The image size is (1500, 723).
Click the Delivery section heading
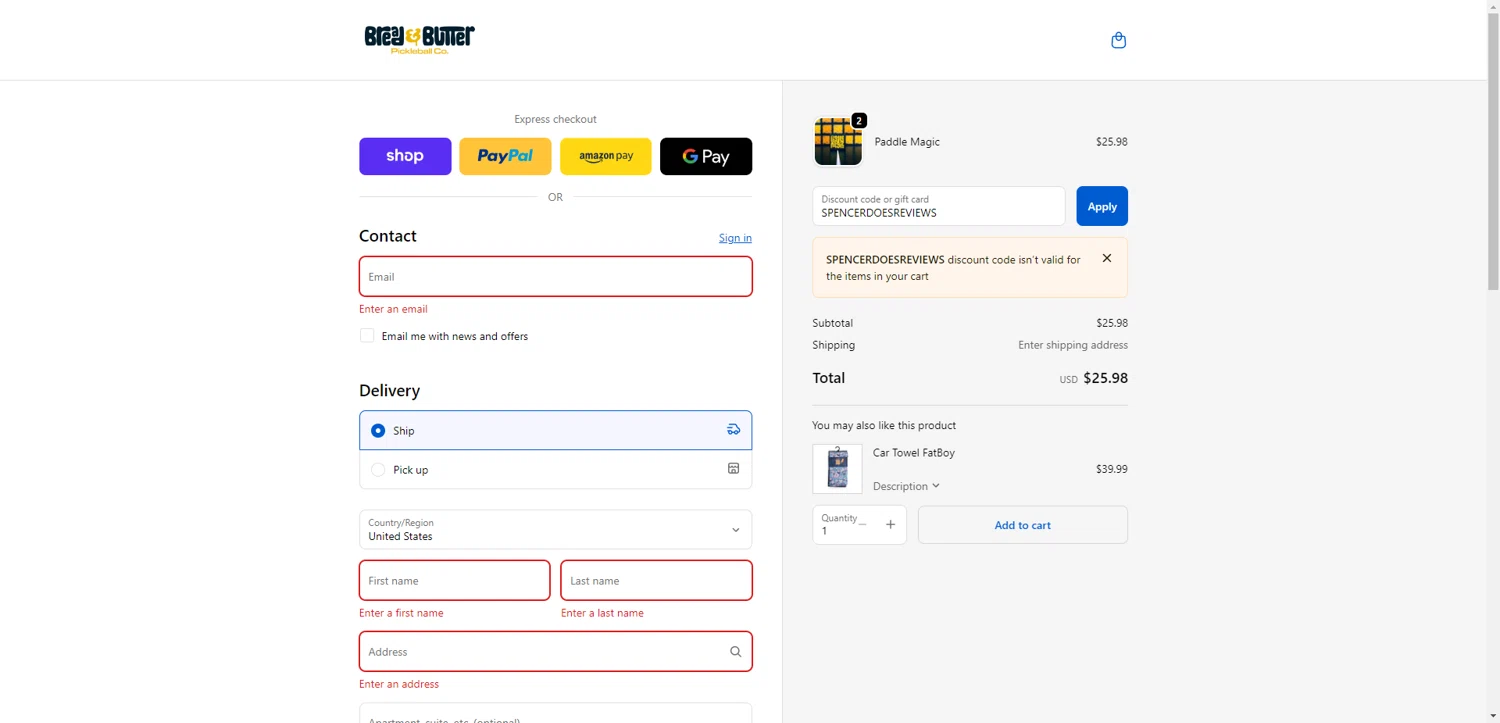[x=389, y=391]
